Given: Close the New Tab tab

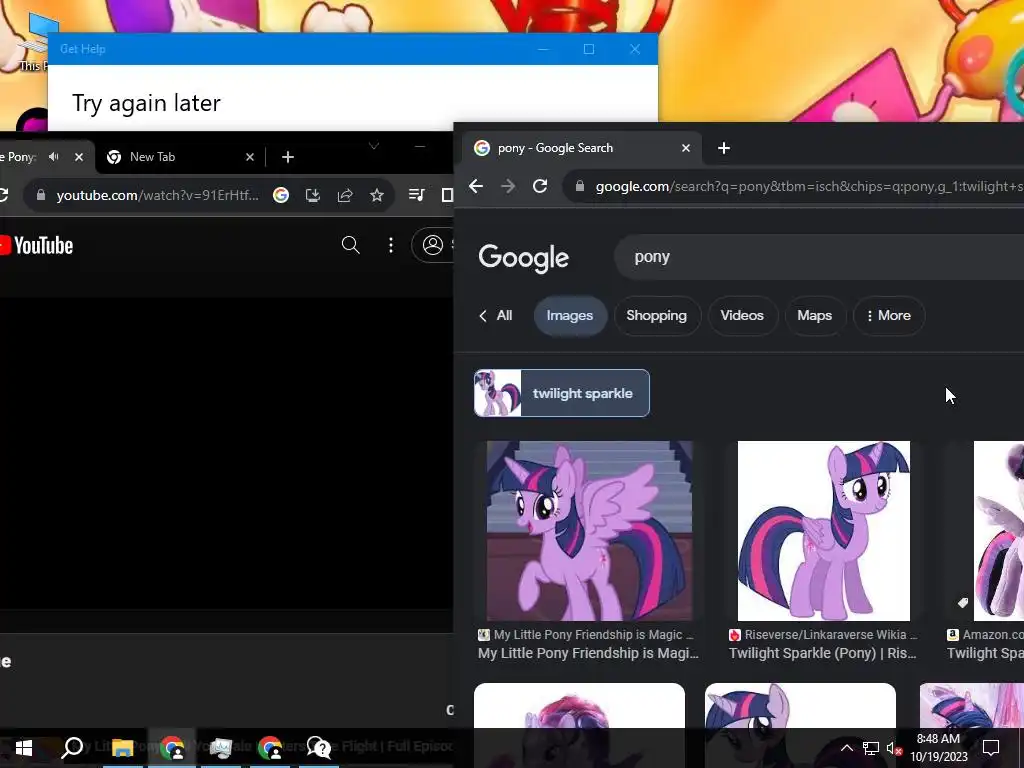Looking at the screenshot, I should tap(249, 157).
